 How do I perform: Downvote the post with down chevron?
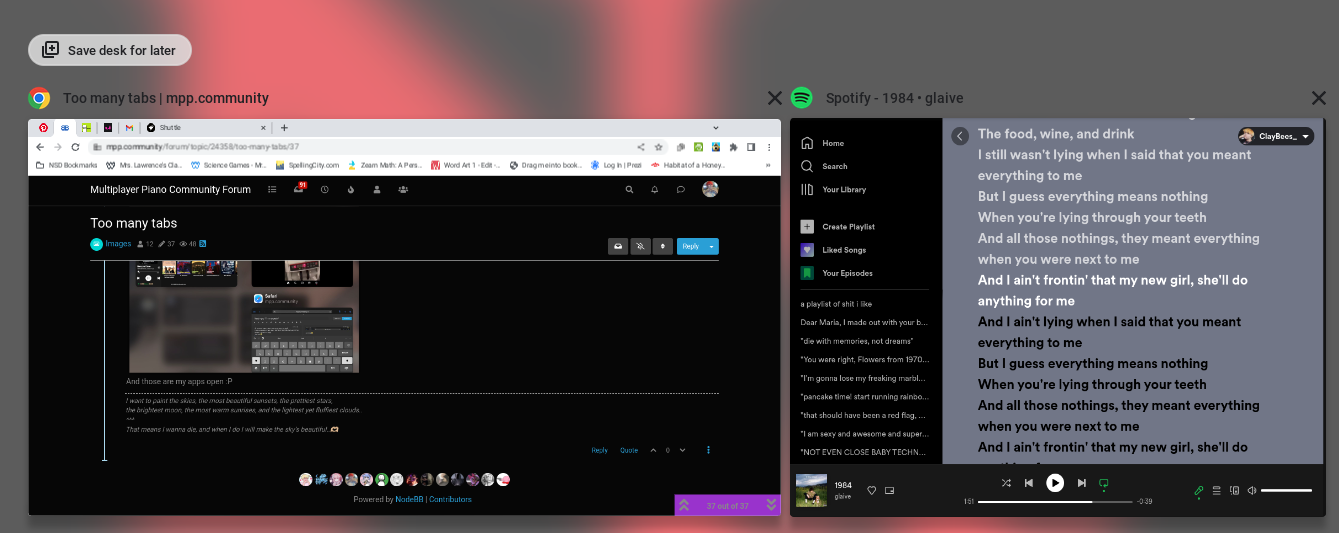pos(682,450)
